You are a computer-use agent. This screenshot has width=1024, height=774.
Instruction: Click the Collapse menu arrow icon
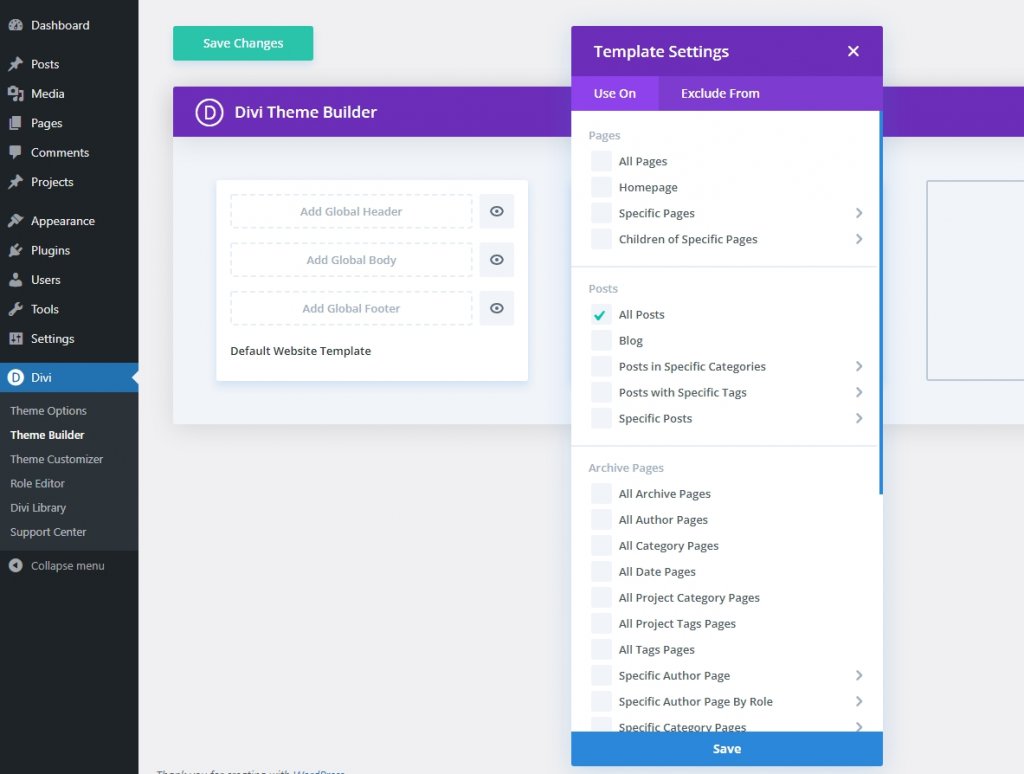point(16,566)
